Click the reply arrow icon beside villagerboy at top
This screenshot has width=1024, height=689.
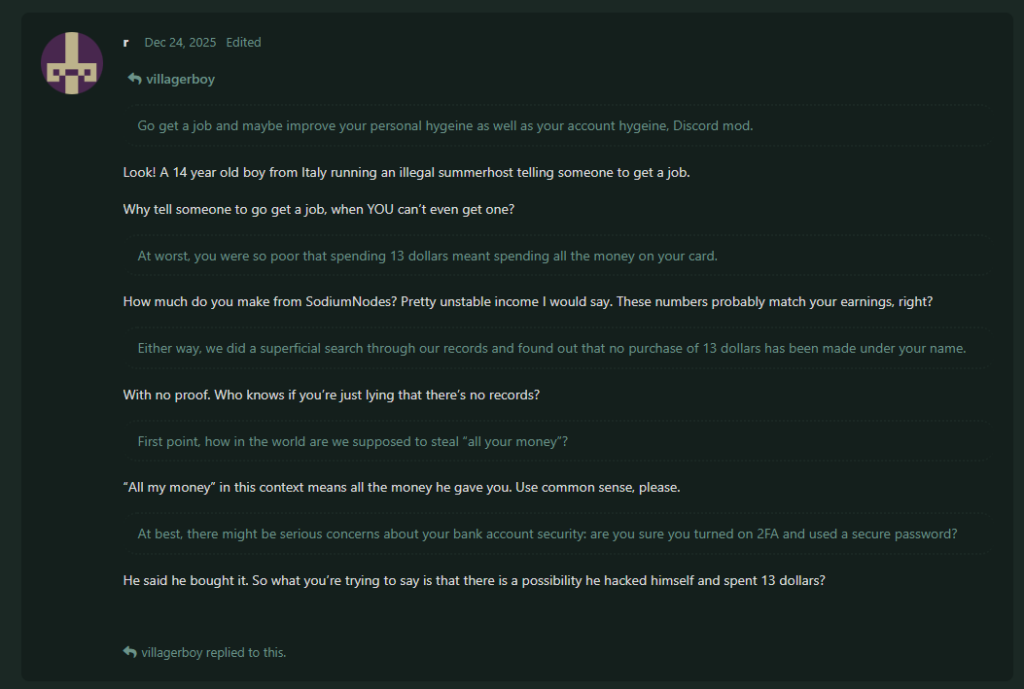coord(135,79)
